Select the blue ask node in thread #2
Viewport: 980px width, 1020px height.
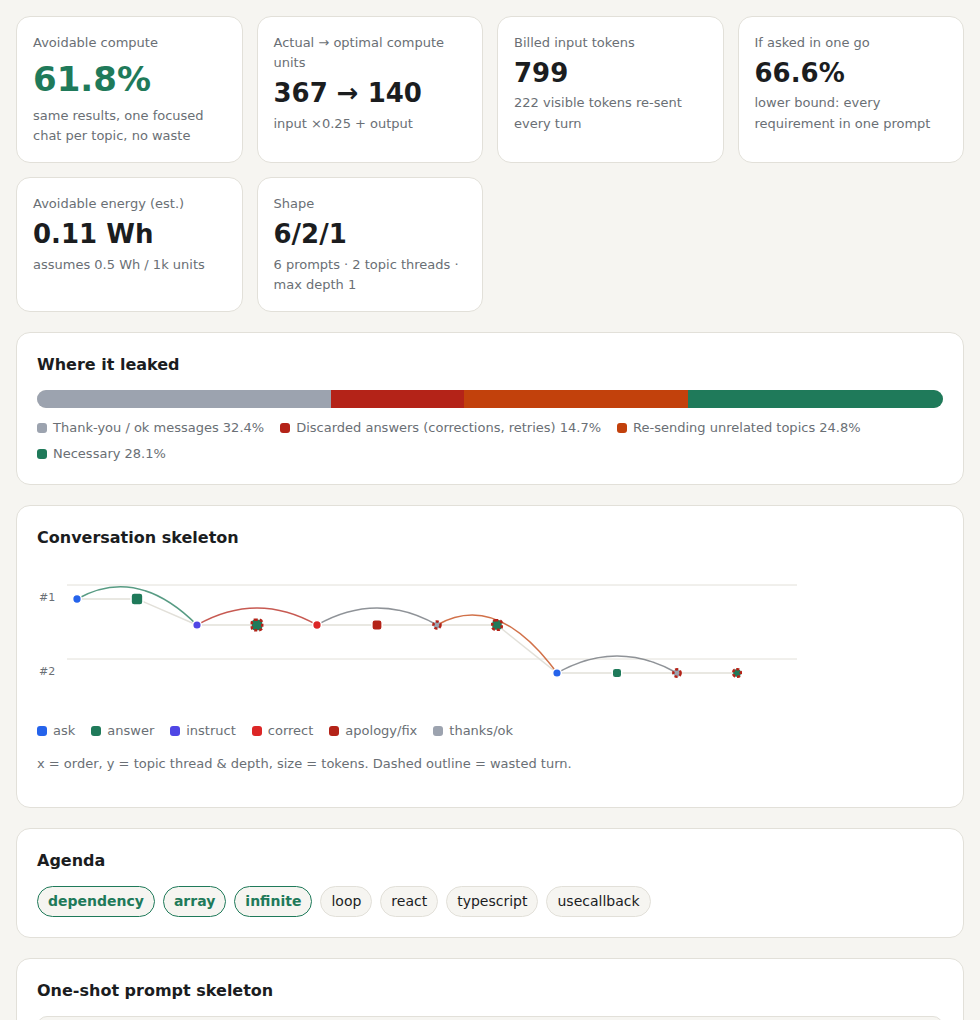pyautogui.click(x=557, y=673)
